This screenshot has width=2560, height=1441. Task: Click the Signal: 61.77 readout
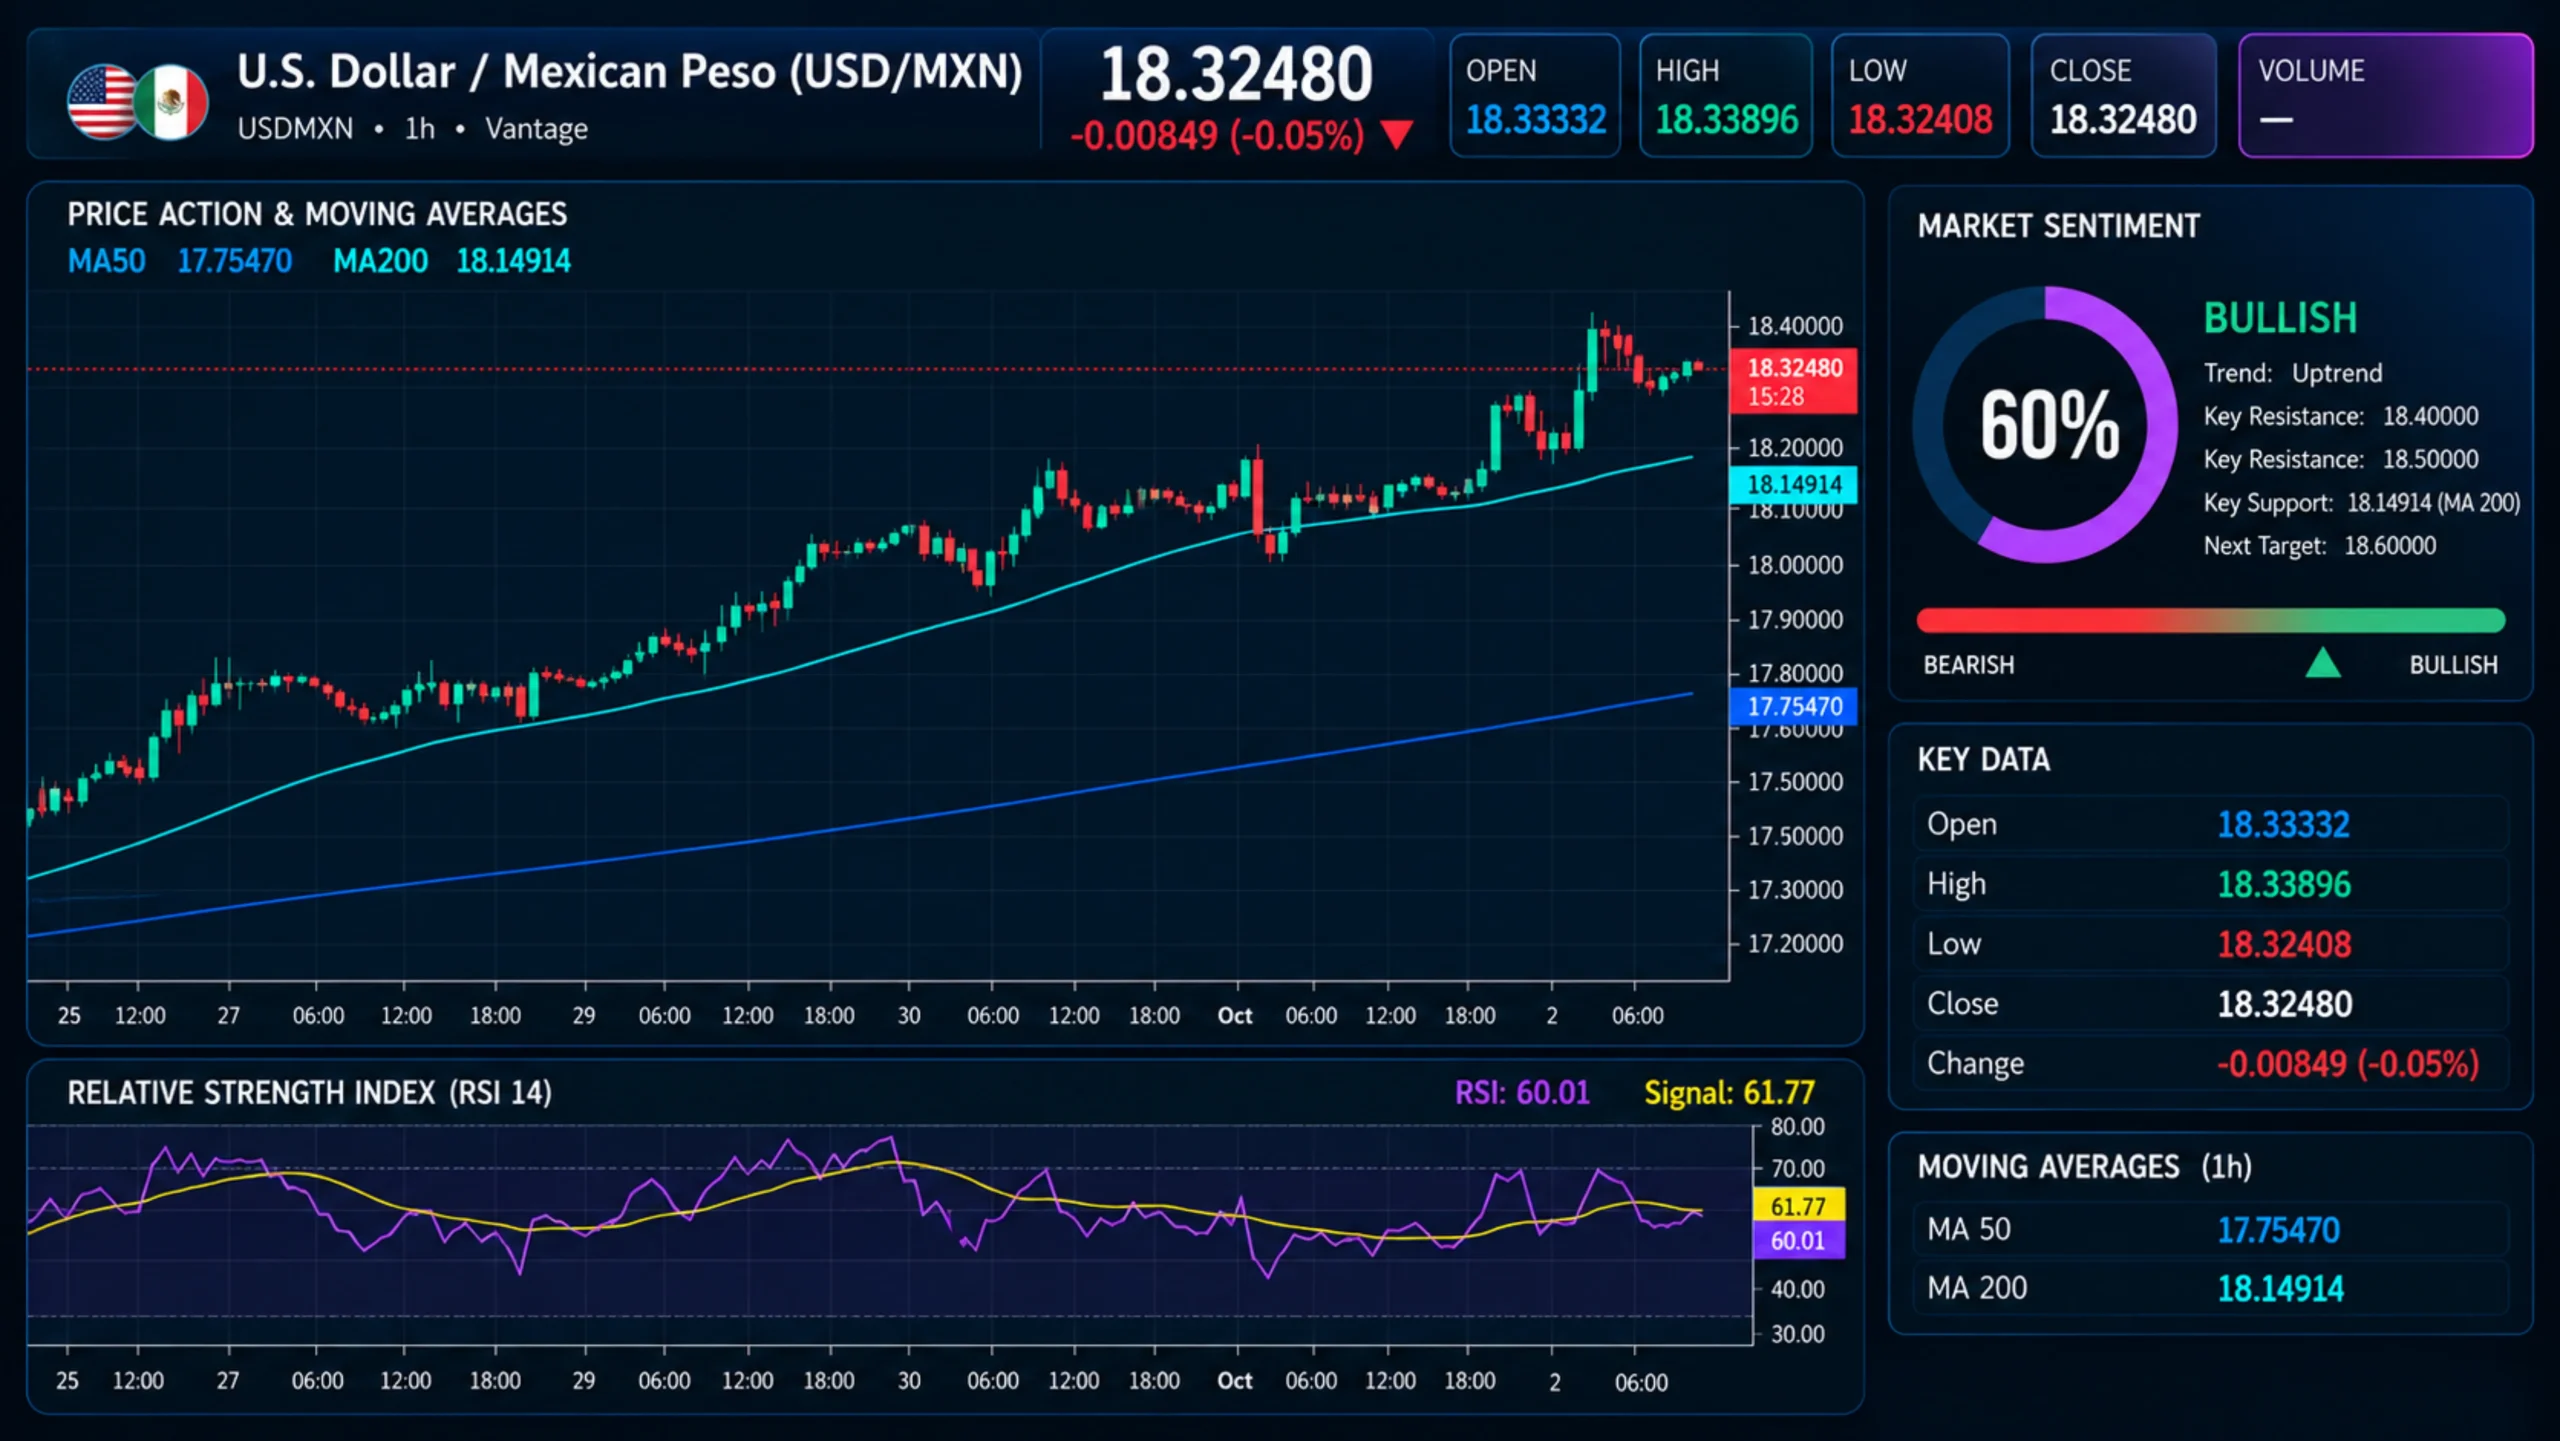[x=1729, y=1092]
